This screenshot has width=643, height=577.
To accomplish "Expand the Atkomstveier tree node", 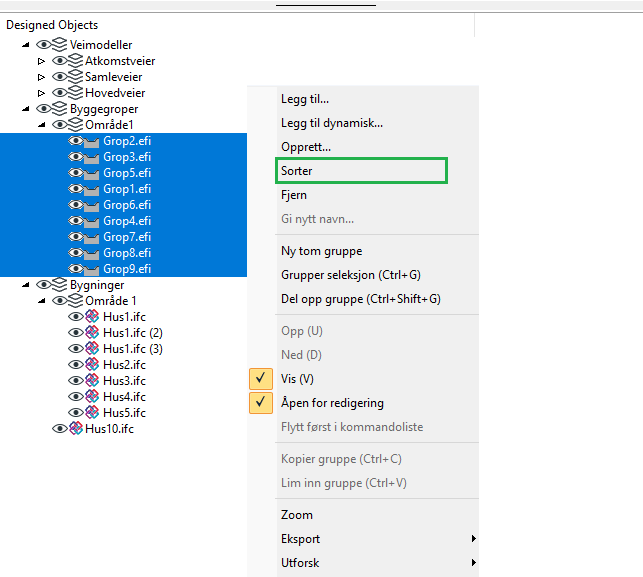I will pyautogui.click(x=41, y=61).
